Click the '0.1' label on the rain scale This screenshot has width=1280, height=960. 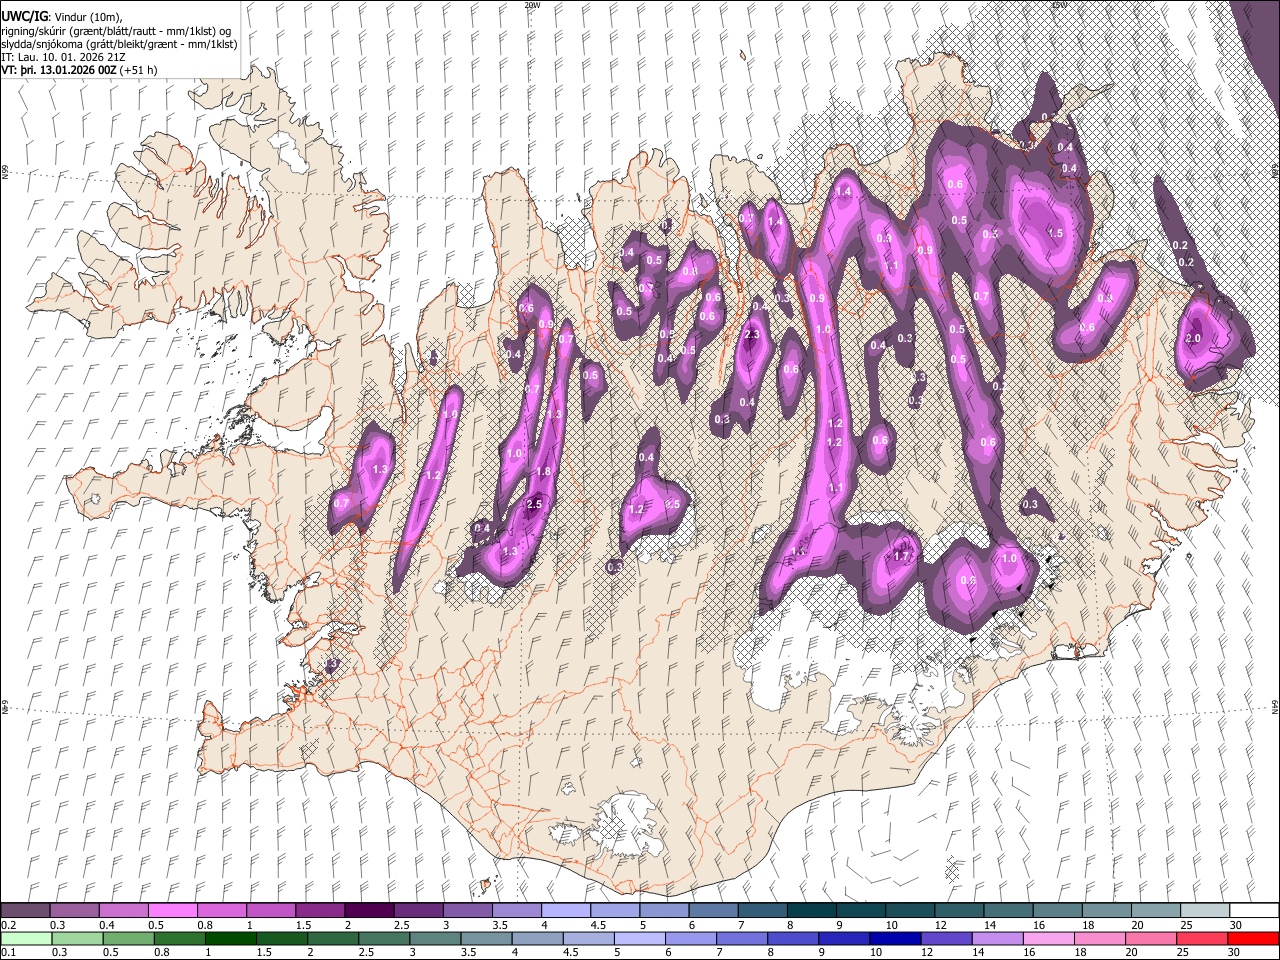point(8,952)
